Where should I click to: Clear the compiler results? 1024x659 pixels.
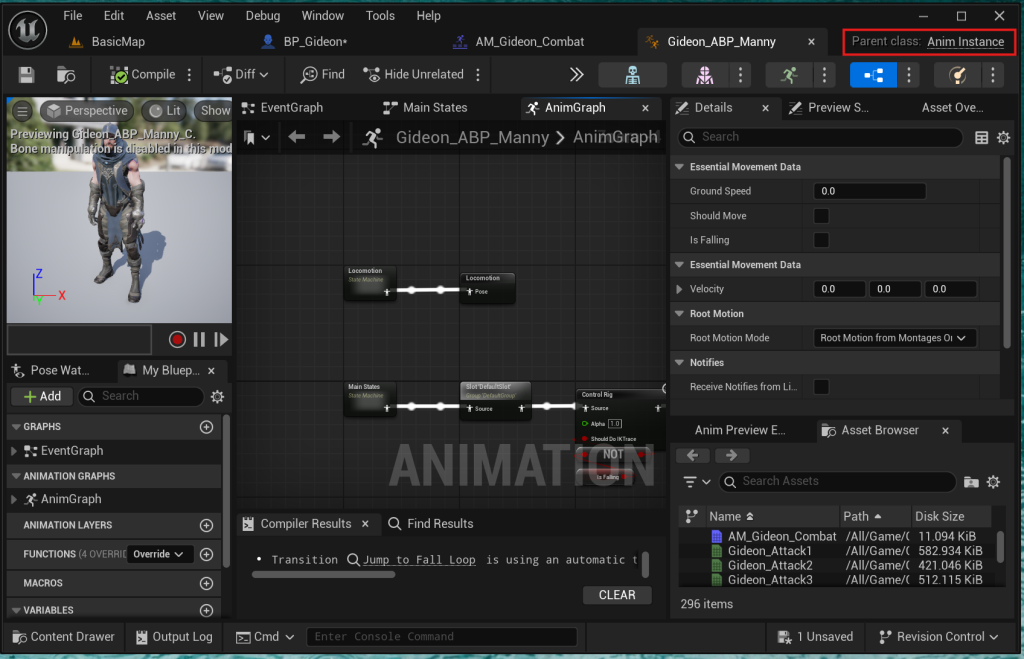tap(617, 595)
